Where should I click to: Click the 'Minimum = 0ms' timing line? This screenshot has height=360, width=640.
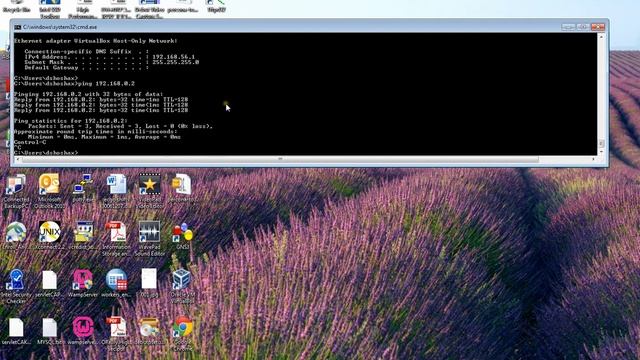point(104,137)
